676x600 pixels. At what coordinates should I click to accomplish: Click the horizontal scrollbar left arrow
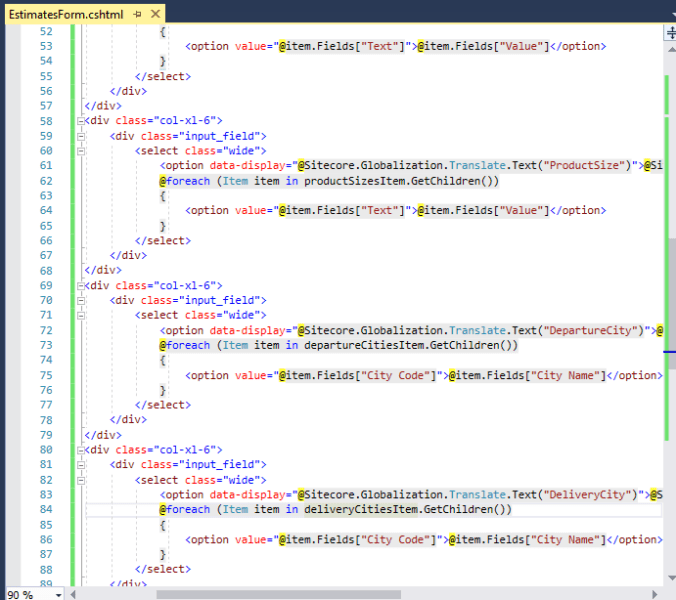click(x=76, y=593)
